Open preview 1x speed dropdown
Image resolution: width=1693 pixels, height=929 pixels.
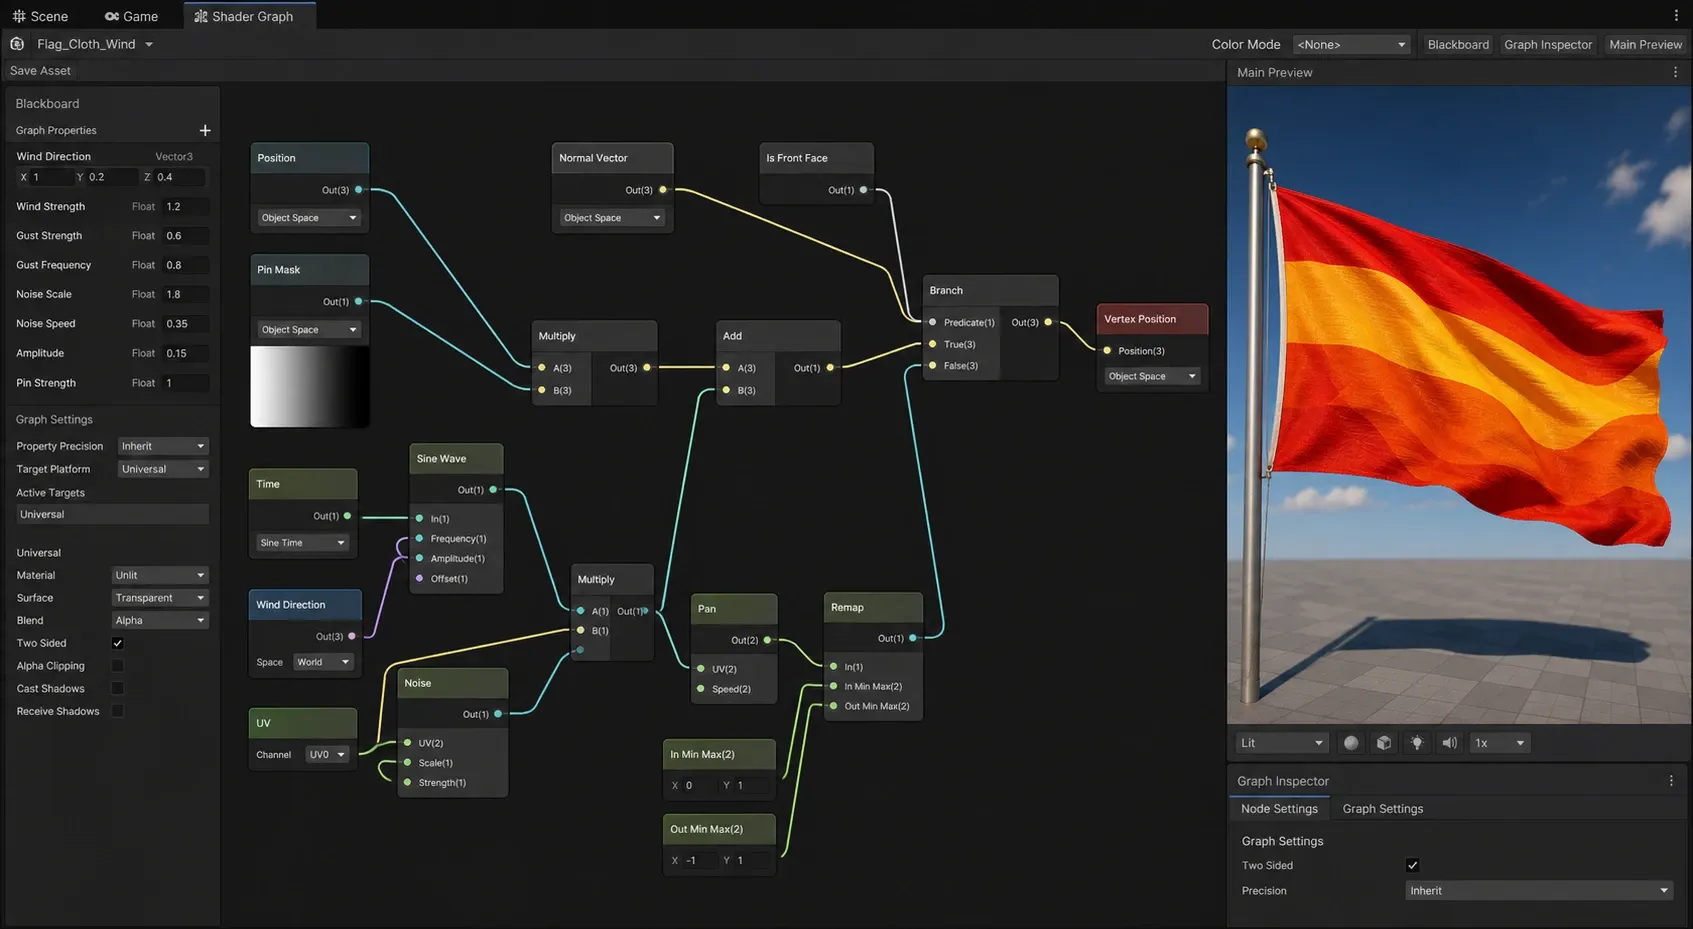pyautogui.click(x=1500, y=743)
